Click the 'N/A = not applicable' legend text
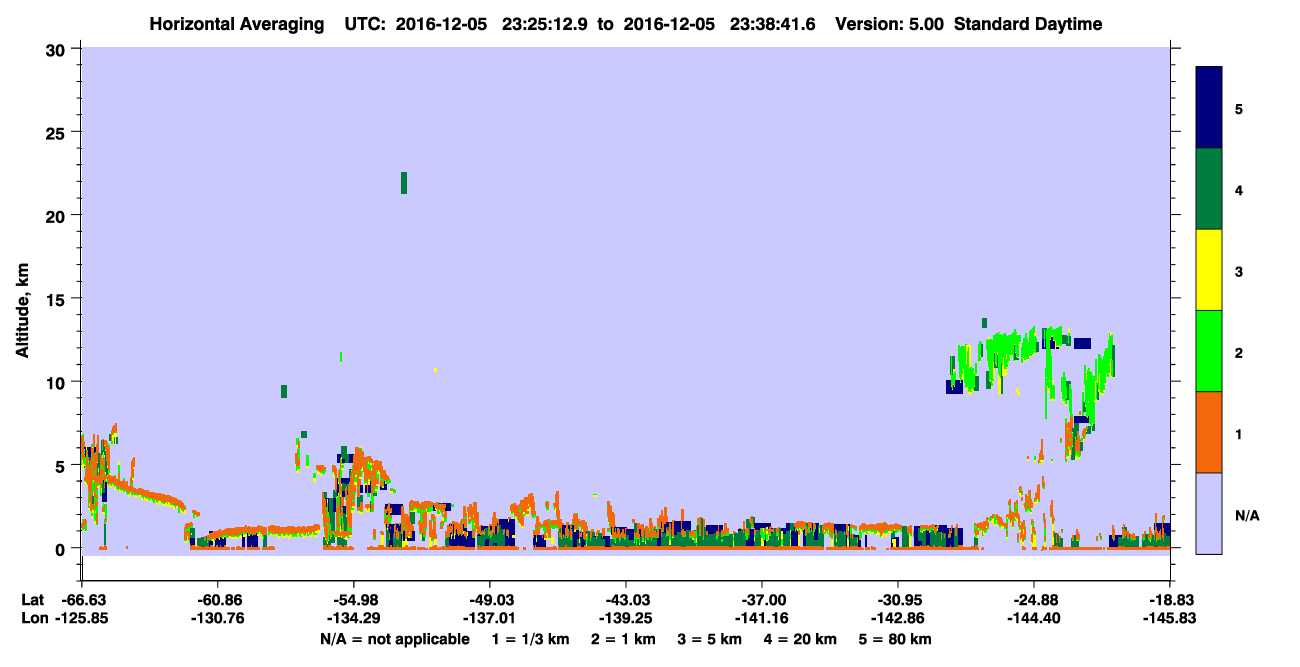Screen dimensions: 1300x667 [394, 639]
